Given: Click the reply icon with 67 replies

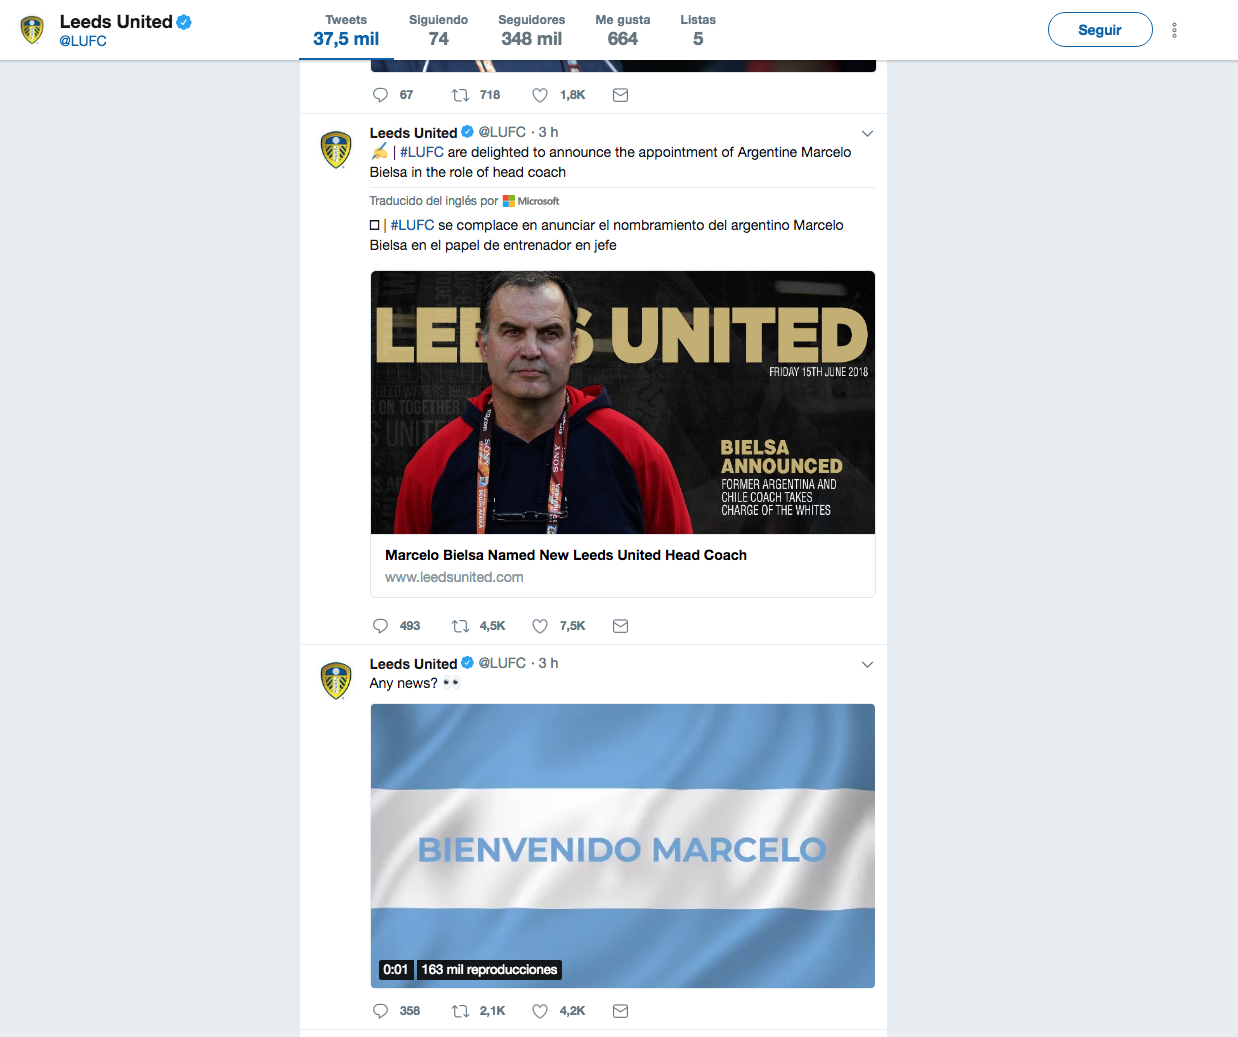Looking at the screenshot, I should [380, 95].
